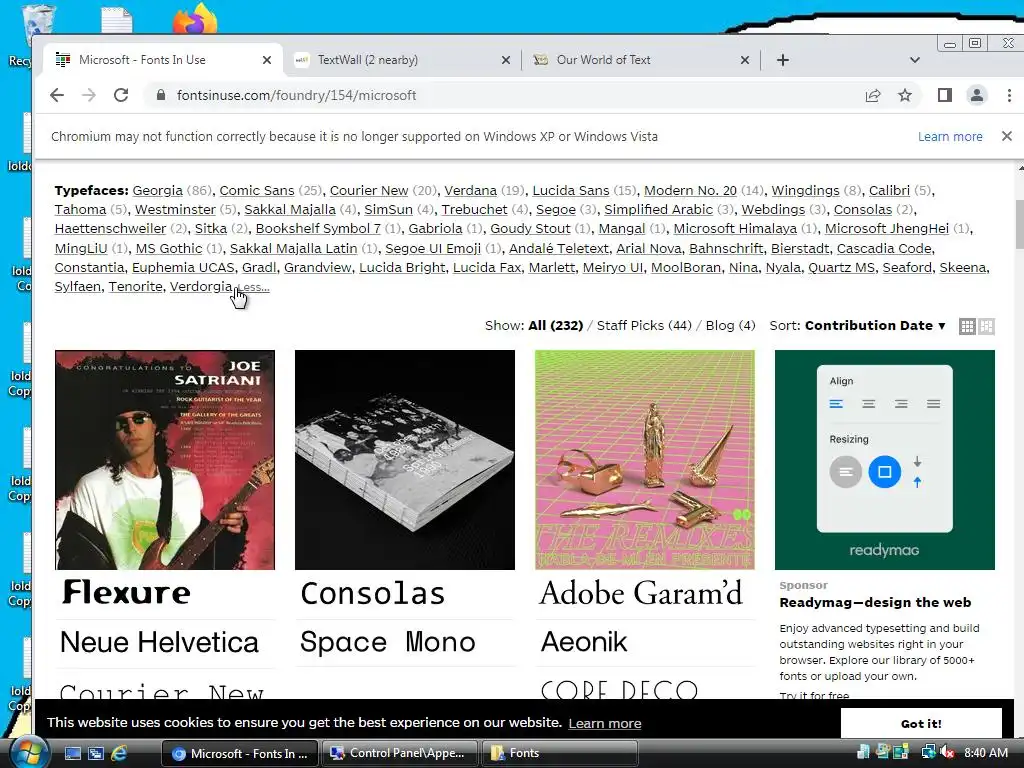Switch to the TextWall (2 nearby) tab
1024x768 pixels.
tap(402, 60)
